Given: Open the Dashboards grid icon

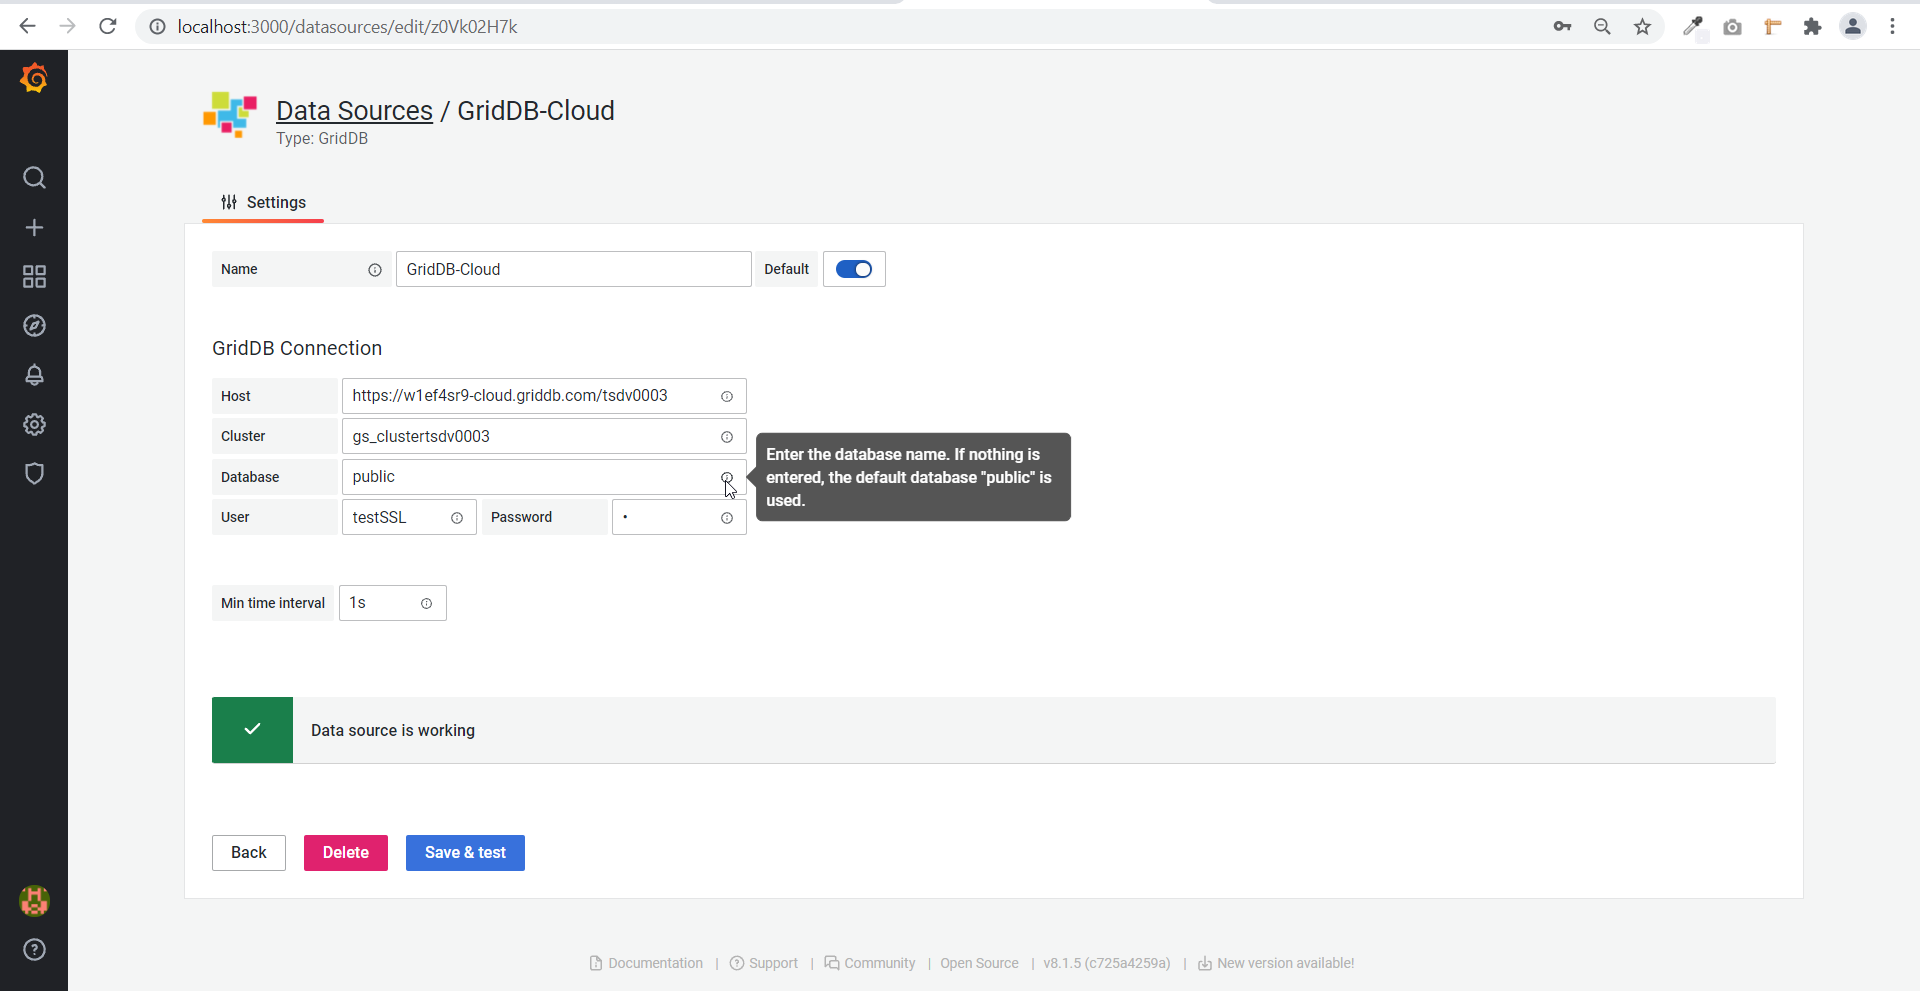Looking at the screenshot, I should click(x=34, y=277).
